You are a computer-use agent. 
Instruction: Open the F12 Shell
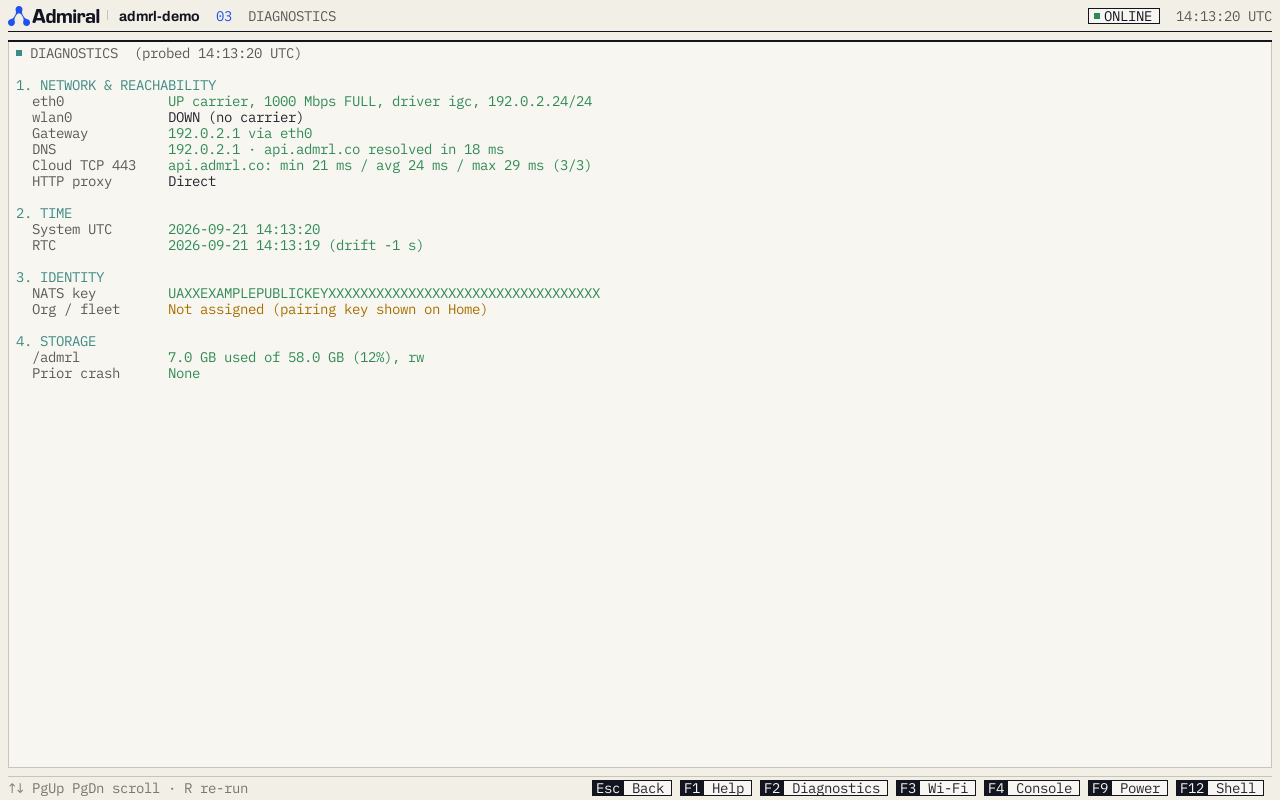(1220, 788)
